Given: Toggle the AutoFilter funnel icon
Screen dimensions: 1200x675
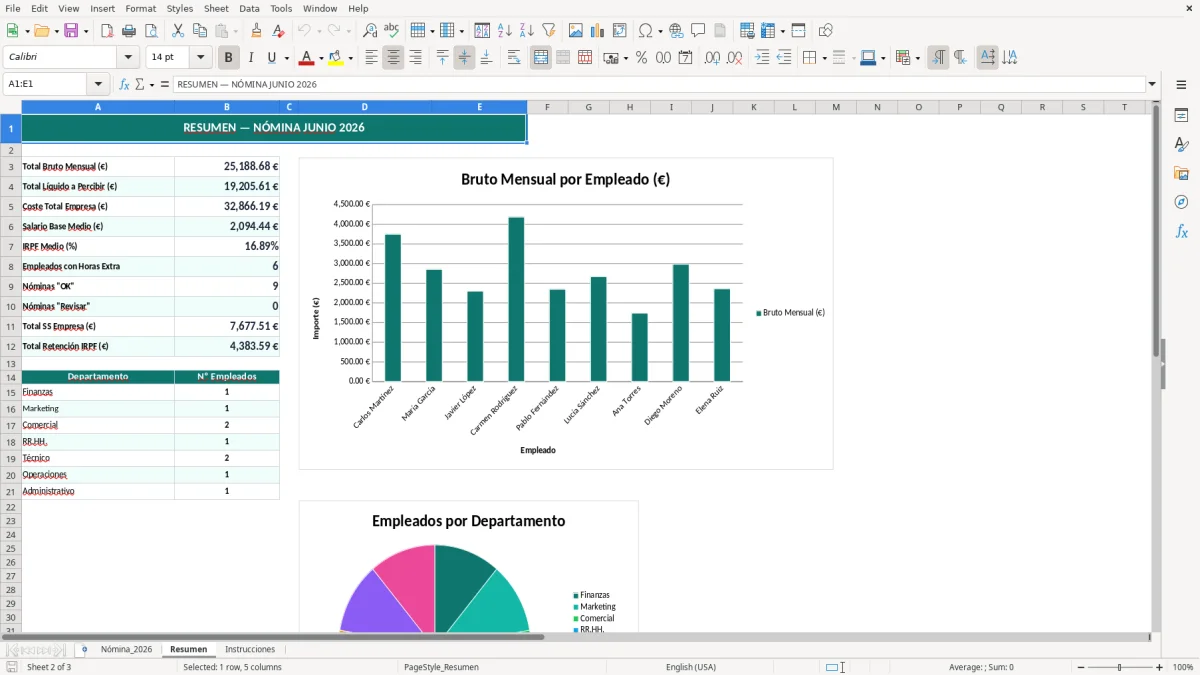Looking at the screenshot, I should pos(549,31).
